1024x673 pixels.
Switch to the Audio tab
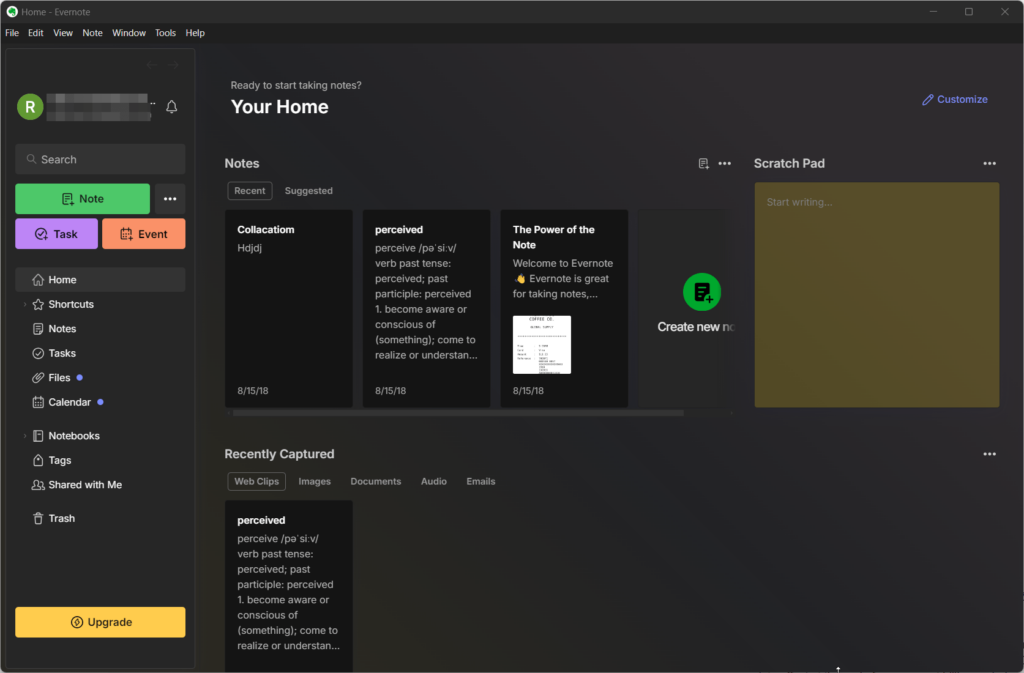[x=434, y=481]
